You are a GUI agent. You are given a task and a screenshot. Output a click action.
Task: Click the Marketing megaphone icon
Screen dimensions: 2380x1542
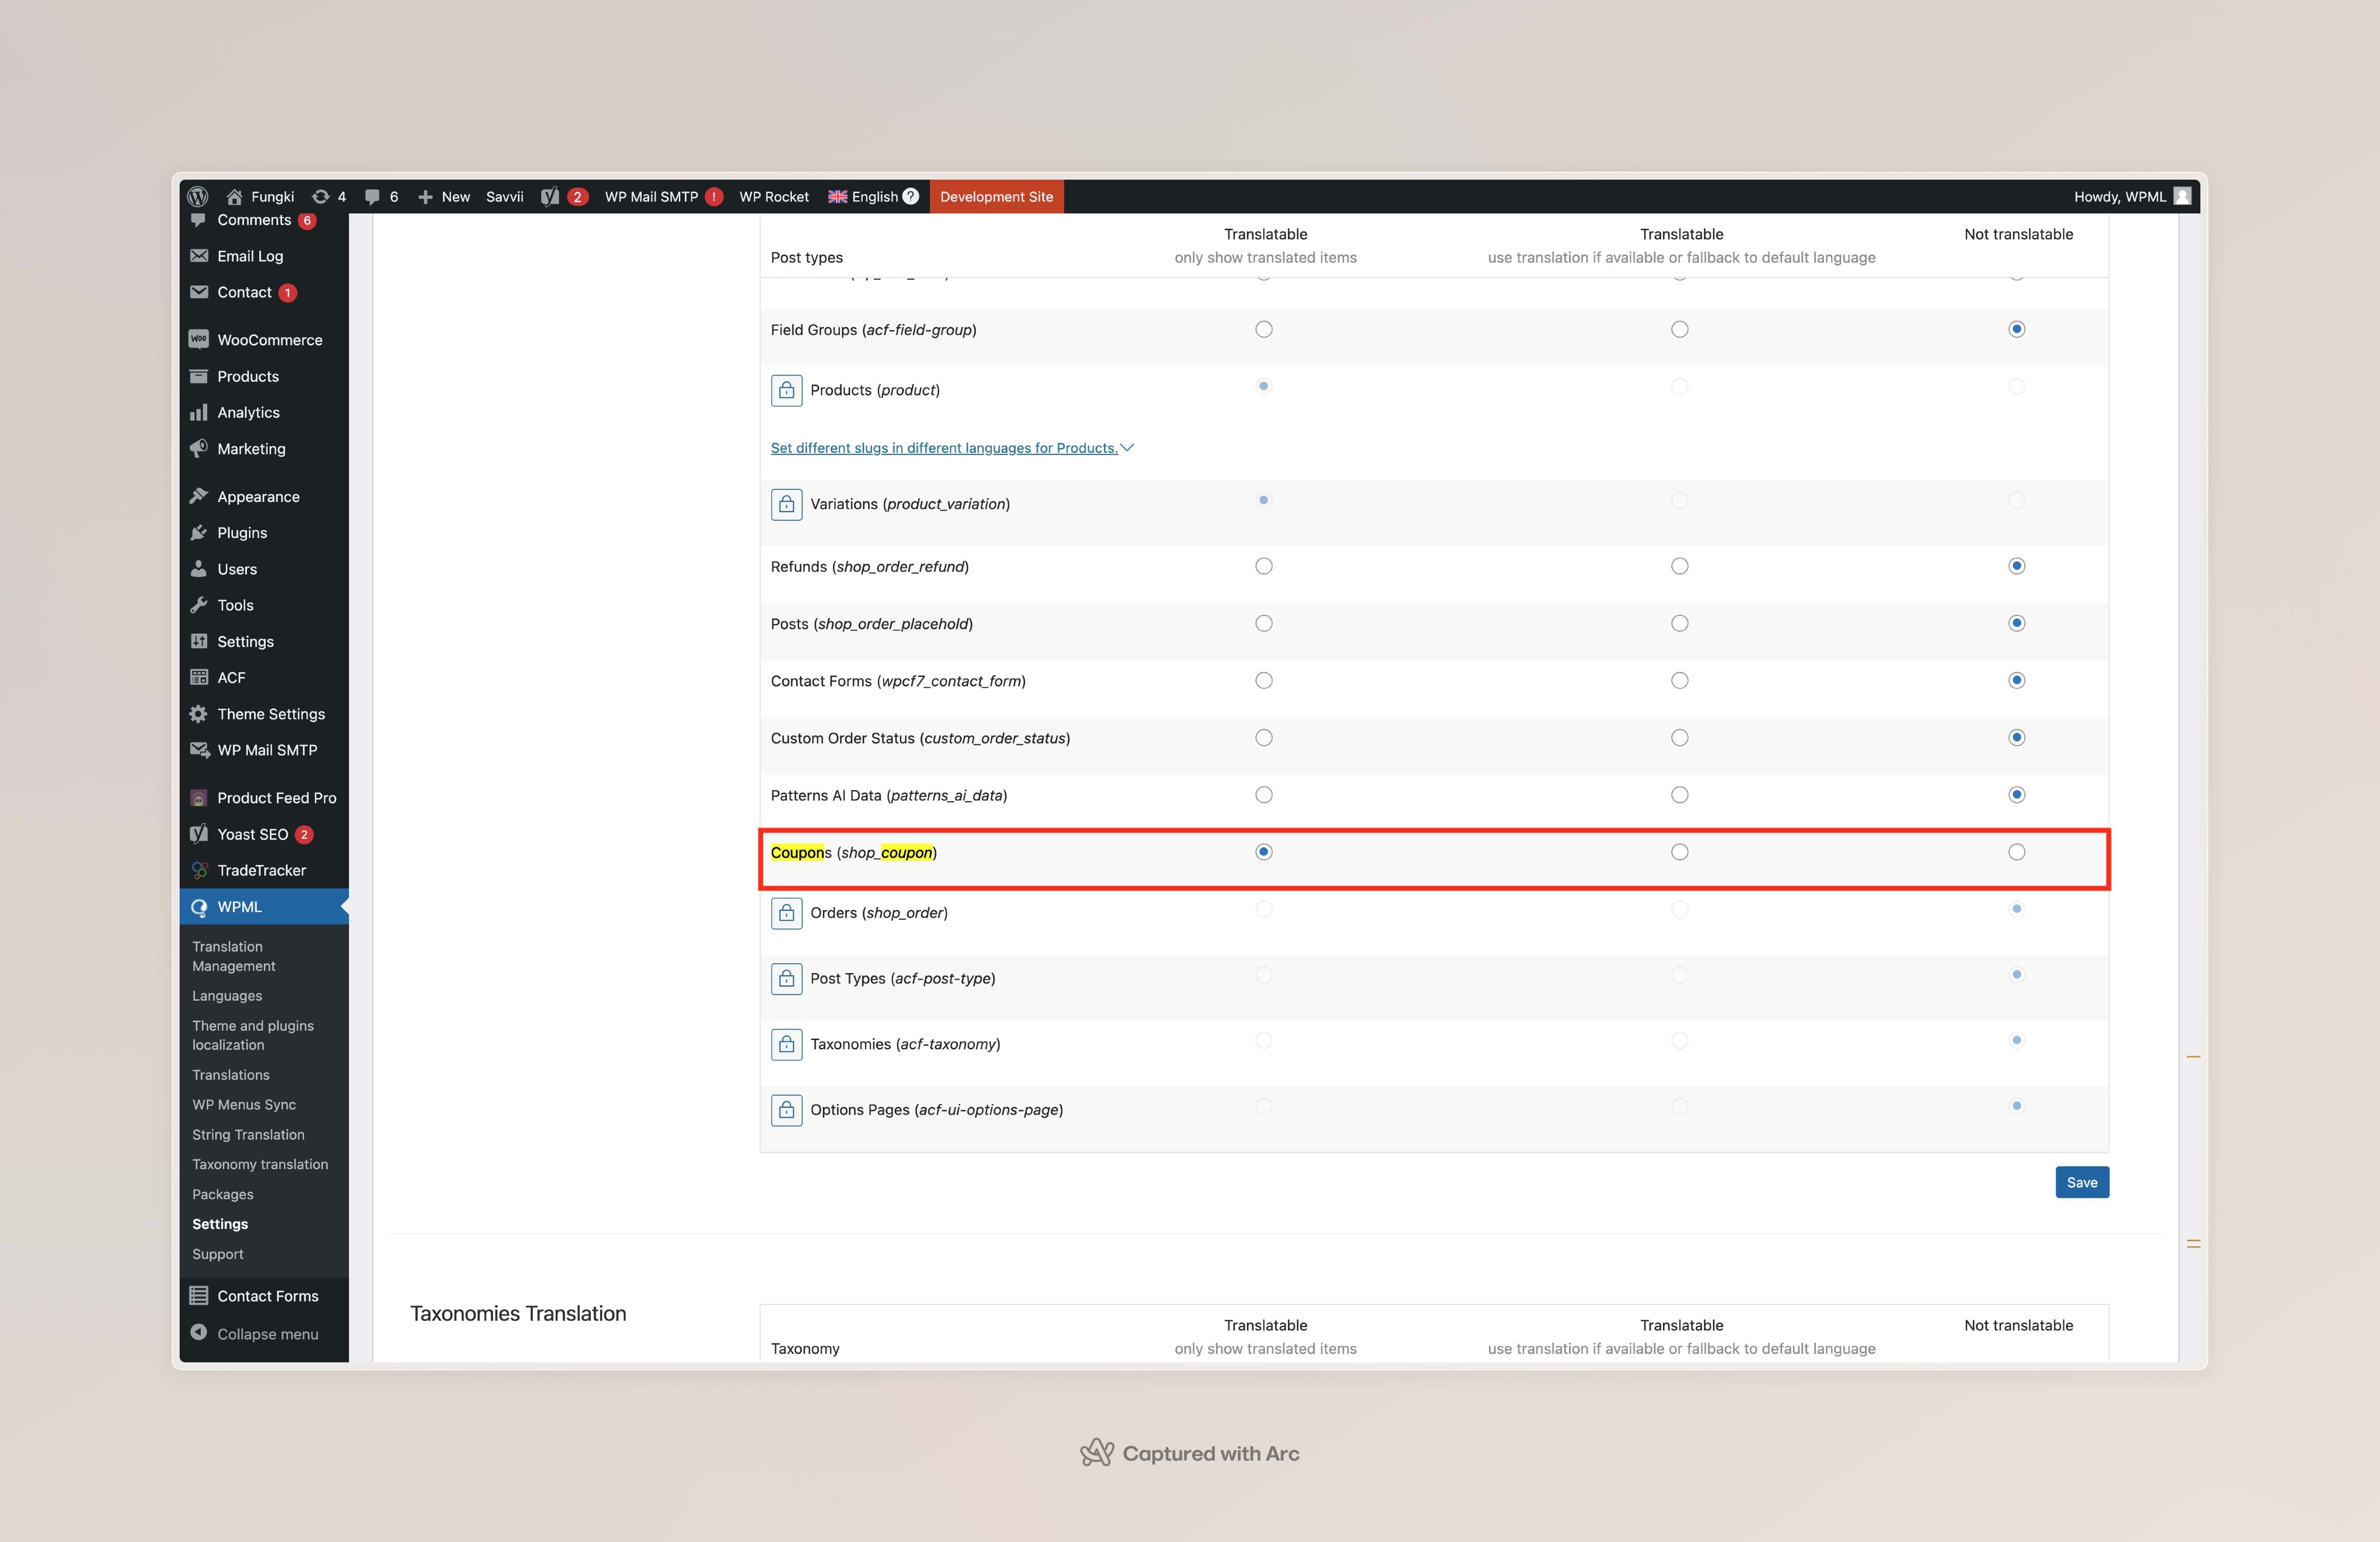tap(199, 449)
